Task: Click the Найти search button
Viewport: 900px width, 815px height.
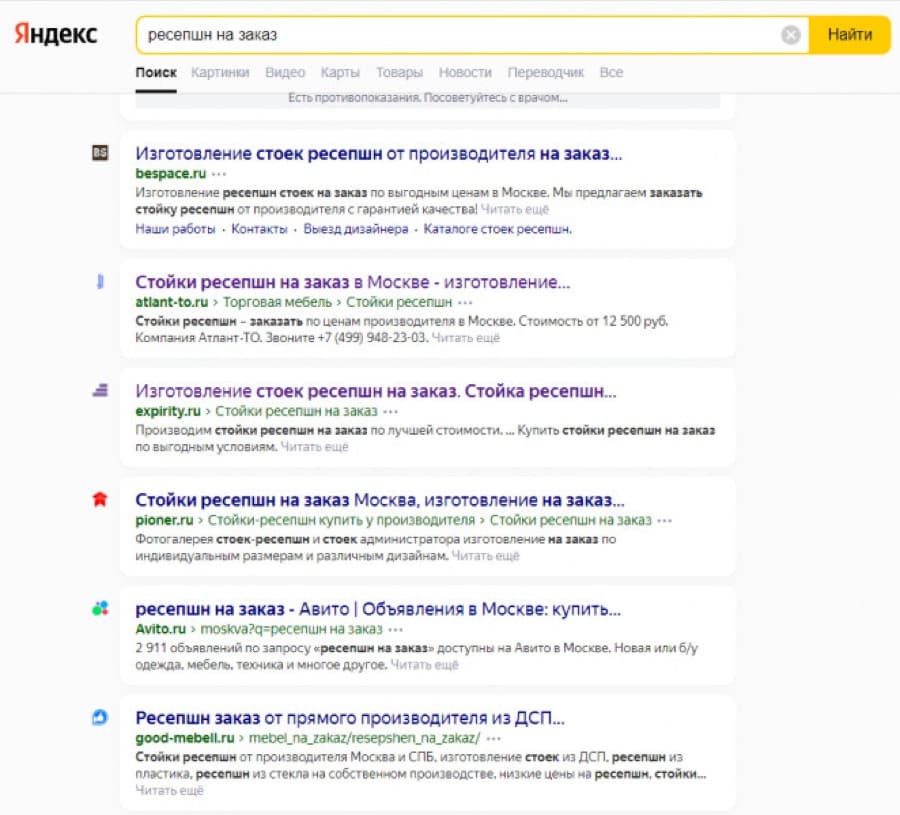Action: [849, 35]
